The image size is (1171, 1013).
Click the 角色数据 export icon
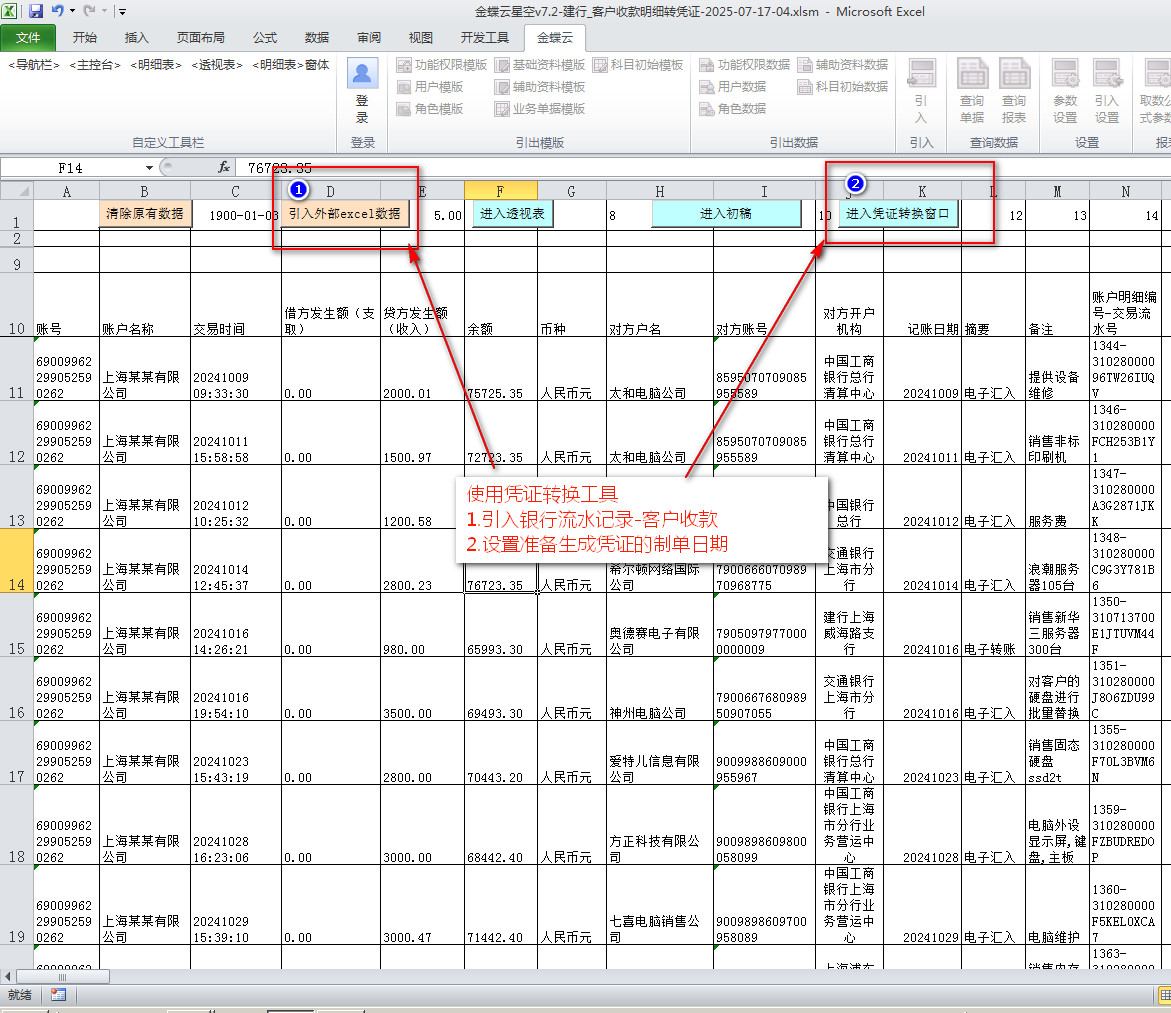point(706,109)
